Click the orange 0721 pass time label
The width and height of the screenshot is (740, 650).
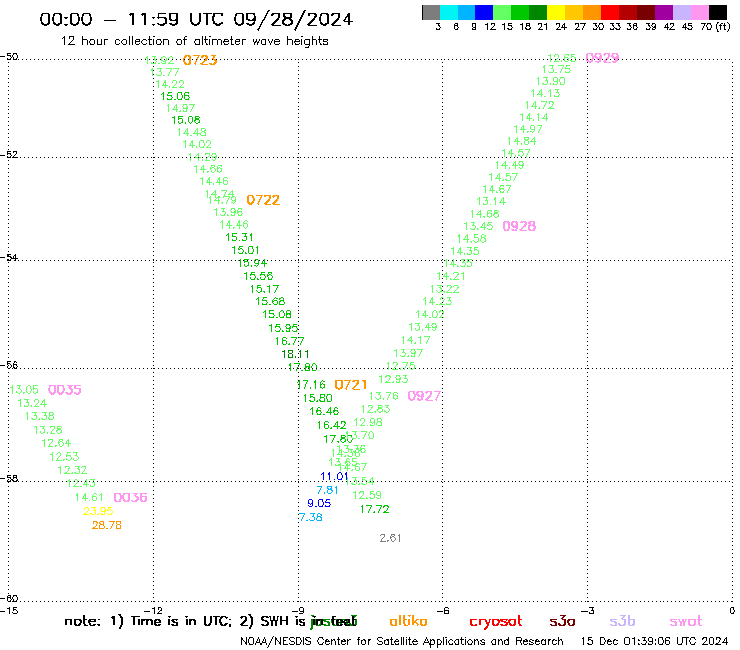tap(351, 385)
